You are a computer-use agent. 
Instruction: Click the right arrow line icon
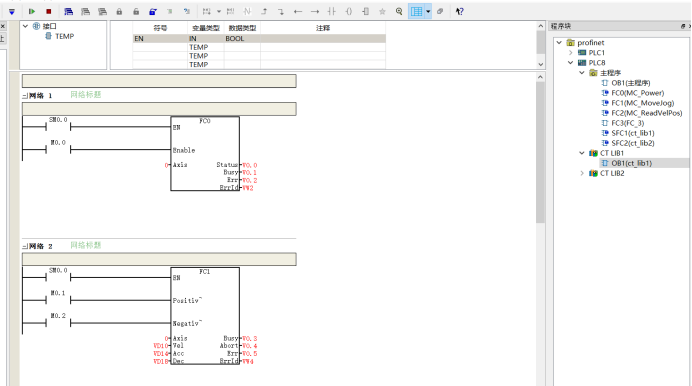pyautogui.click(x=315, y=11)
